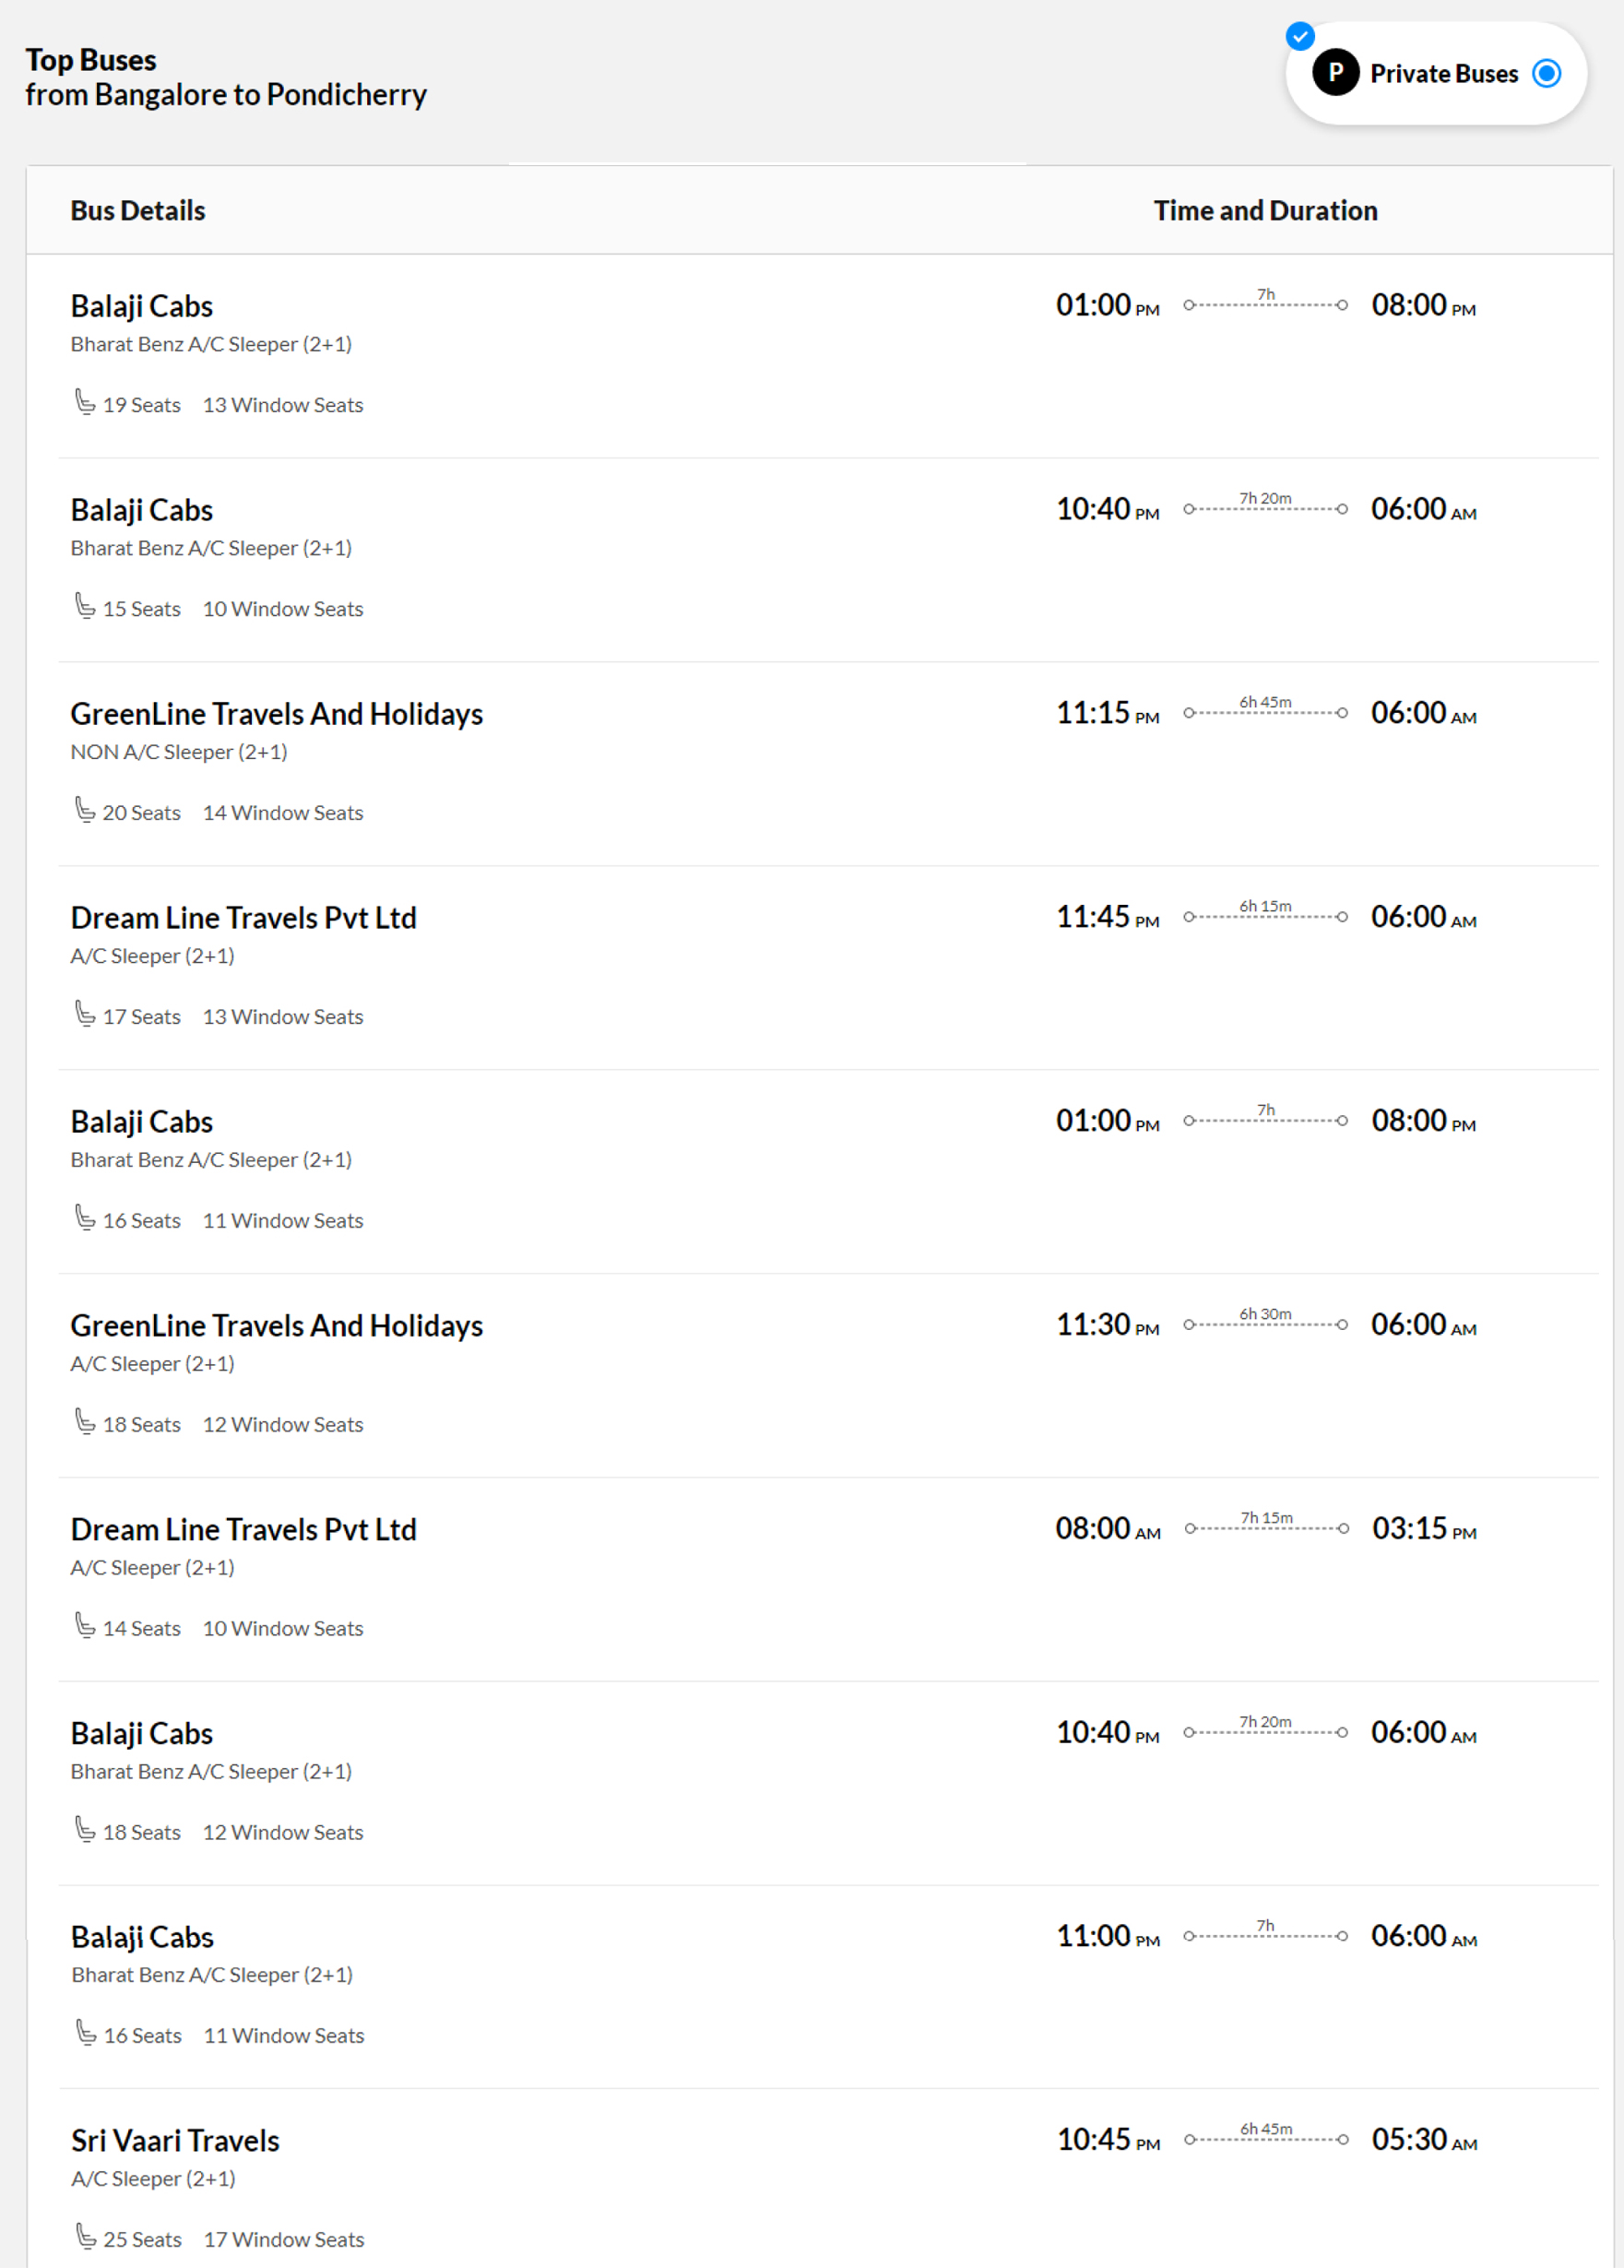Click the seat icon beside 17 Seats

85,1014
